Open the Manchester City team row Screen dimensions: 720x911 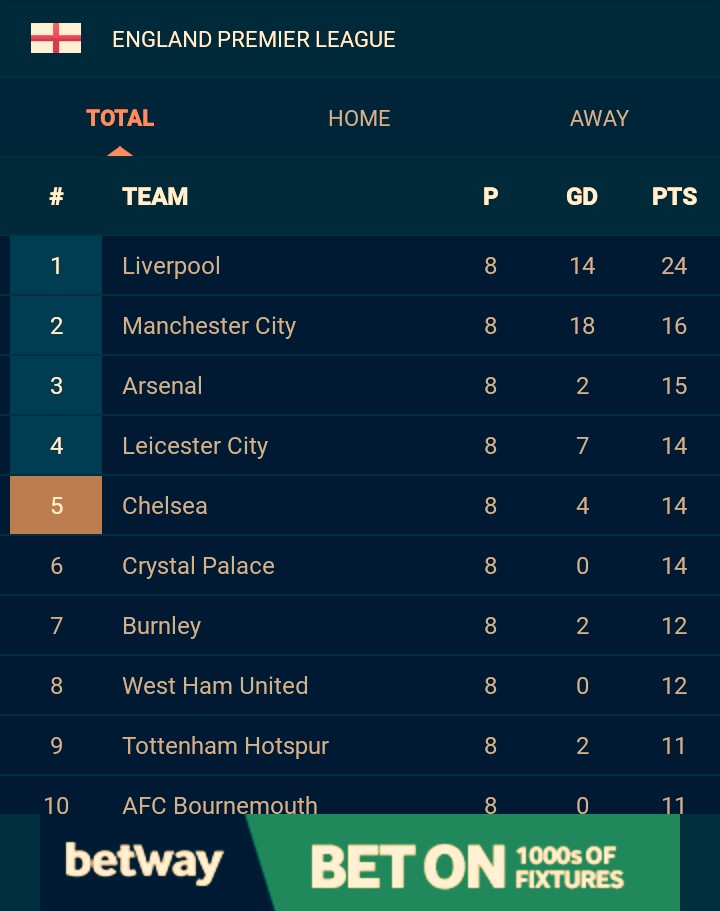click(209, 326)
